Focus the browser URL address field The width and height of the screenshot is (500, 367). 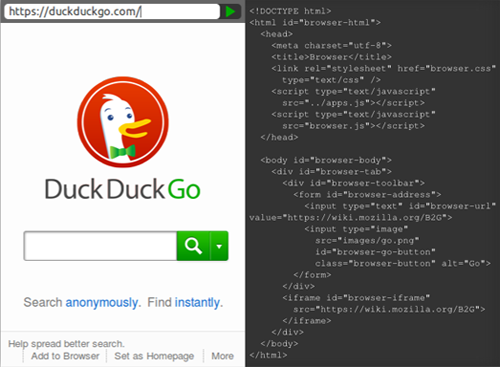[x=112, y=12]
